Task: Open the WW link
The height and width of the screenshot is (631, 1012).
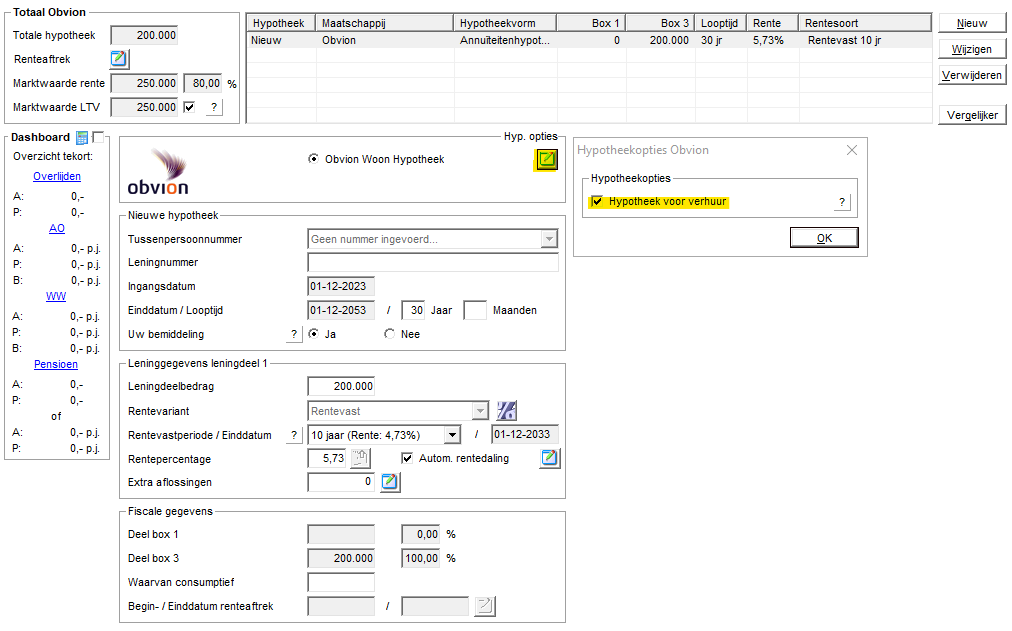Action: 56,296
